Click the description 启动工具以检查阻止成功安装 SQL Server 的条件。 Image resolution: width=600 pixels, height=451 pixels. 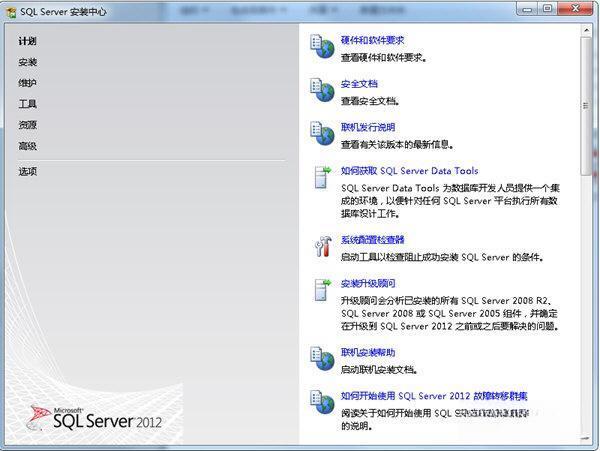[442, 257]
